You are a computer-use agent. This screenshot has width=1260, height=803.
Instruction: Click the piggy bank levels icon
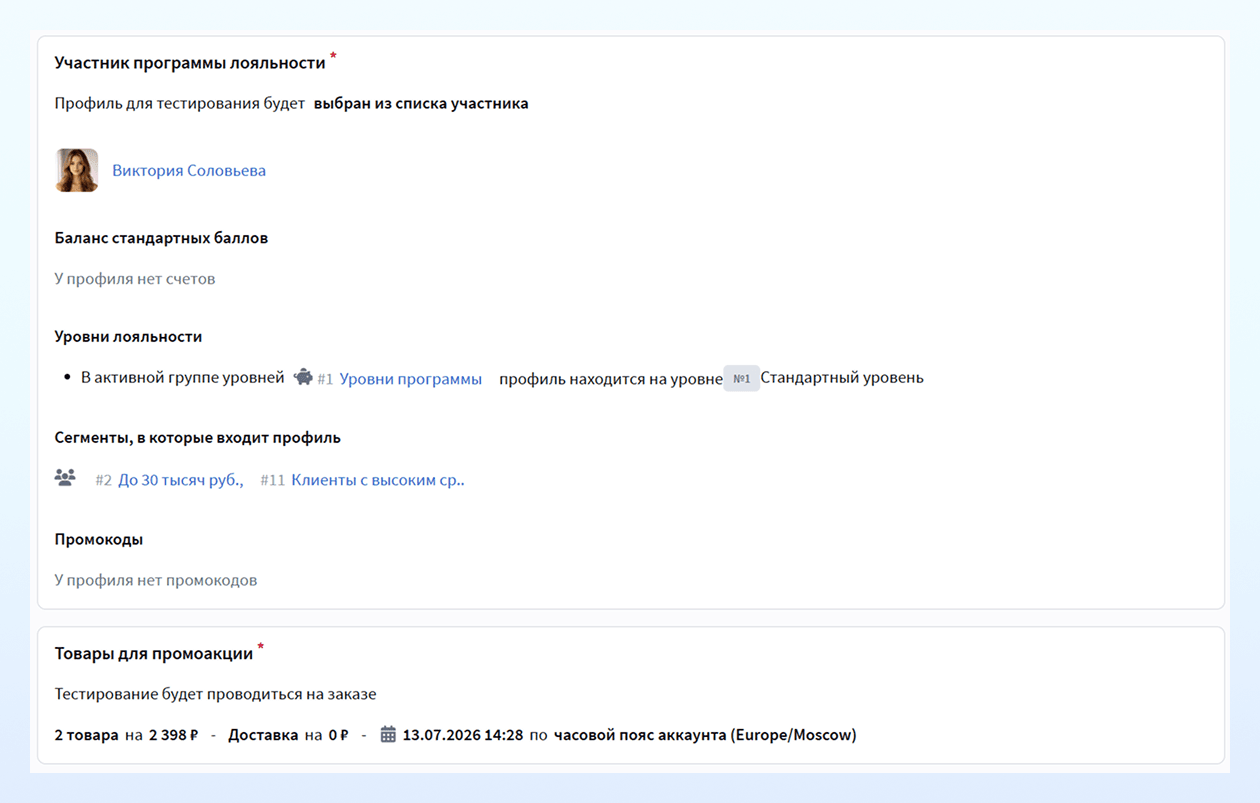[x=303, y=377]
